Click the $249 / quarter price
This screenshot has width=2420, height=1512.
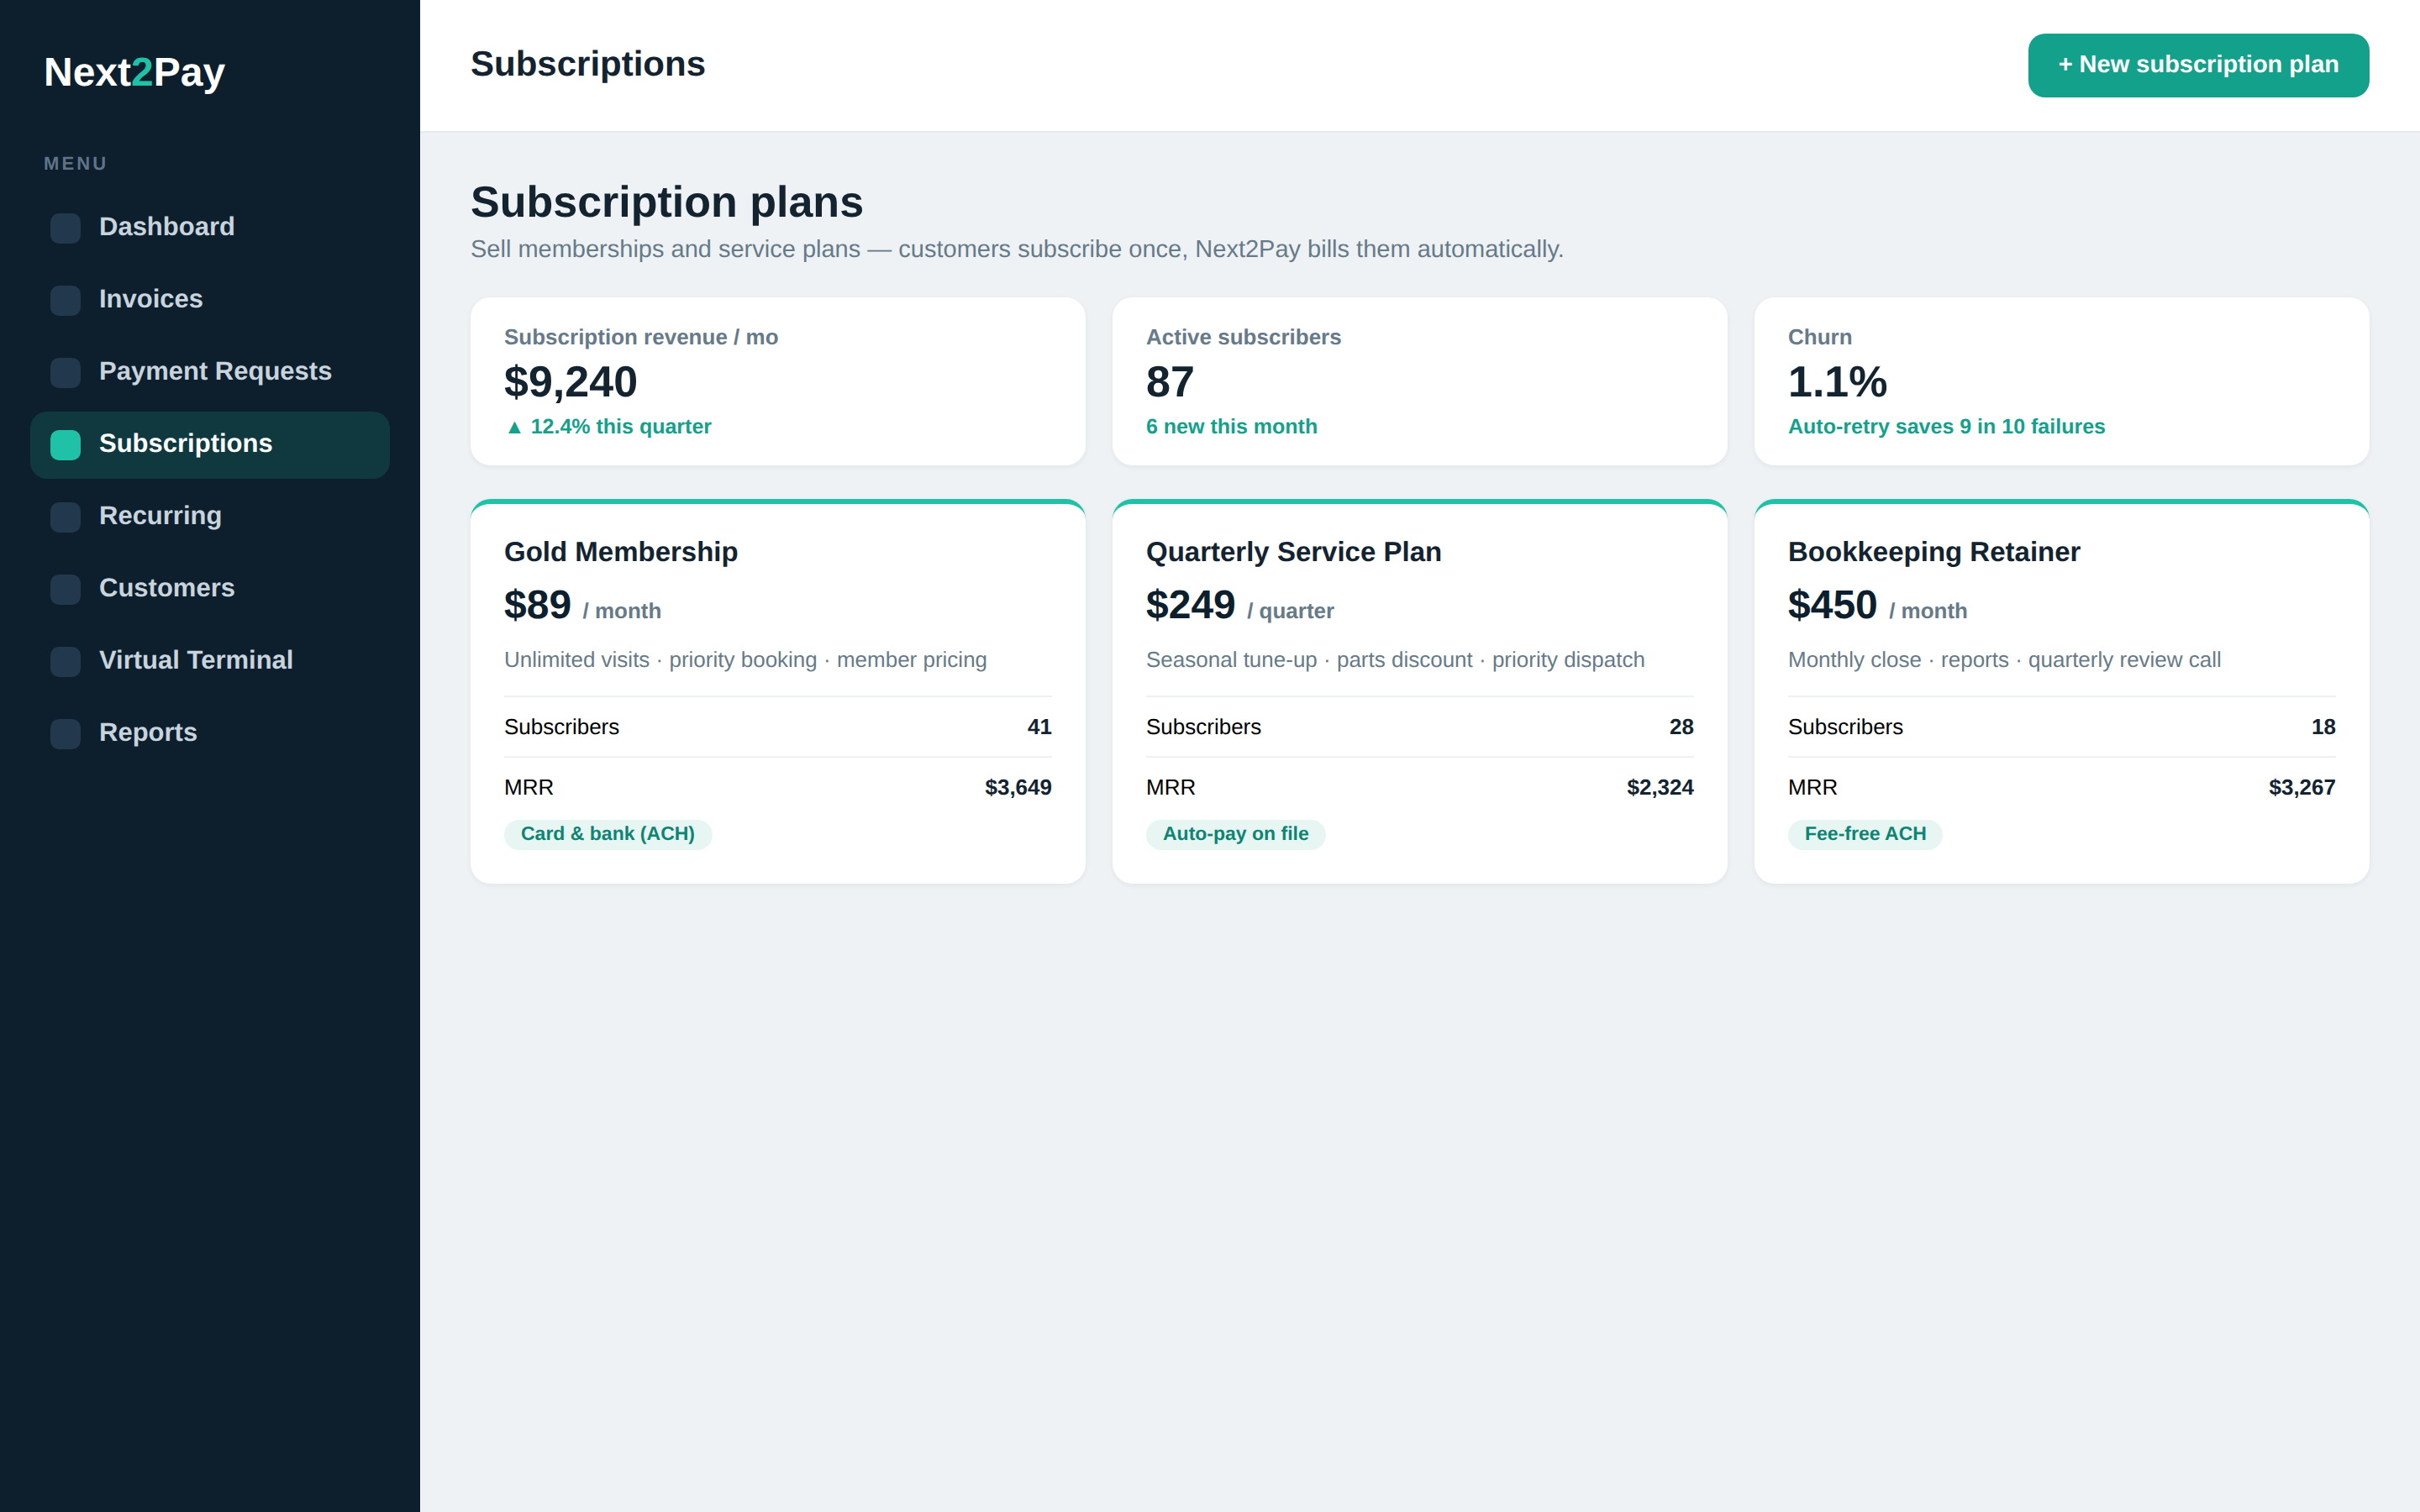point(1240,606)
